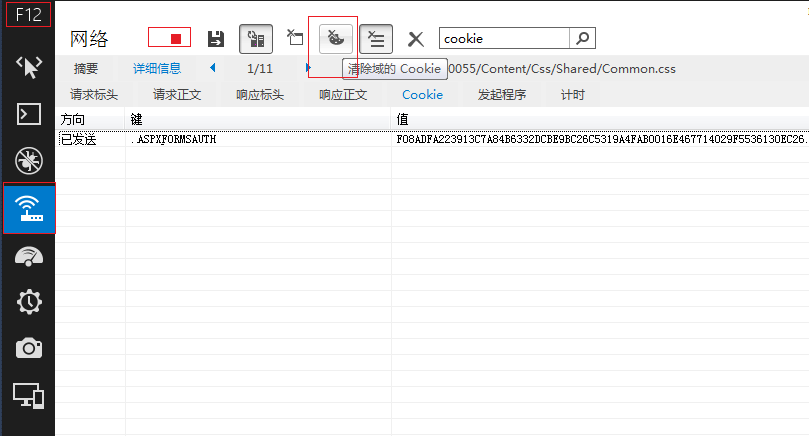Viewport: 809px width, 441px height.
Task: Click the 值 column header
Action: click(x=600, y=119)
